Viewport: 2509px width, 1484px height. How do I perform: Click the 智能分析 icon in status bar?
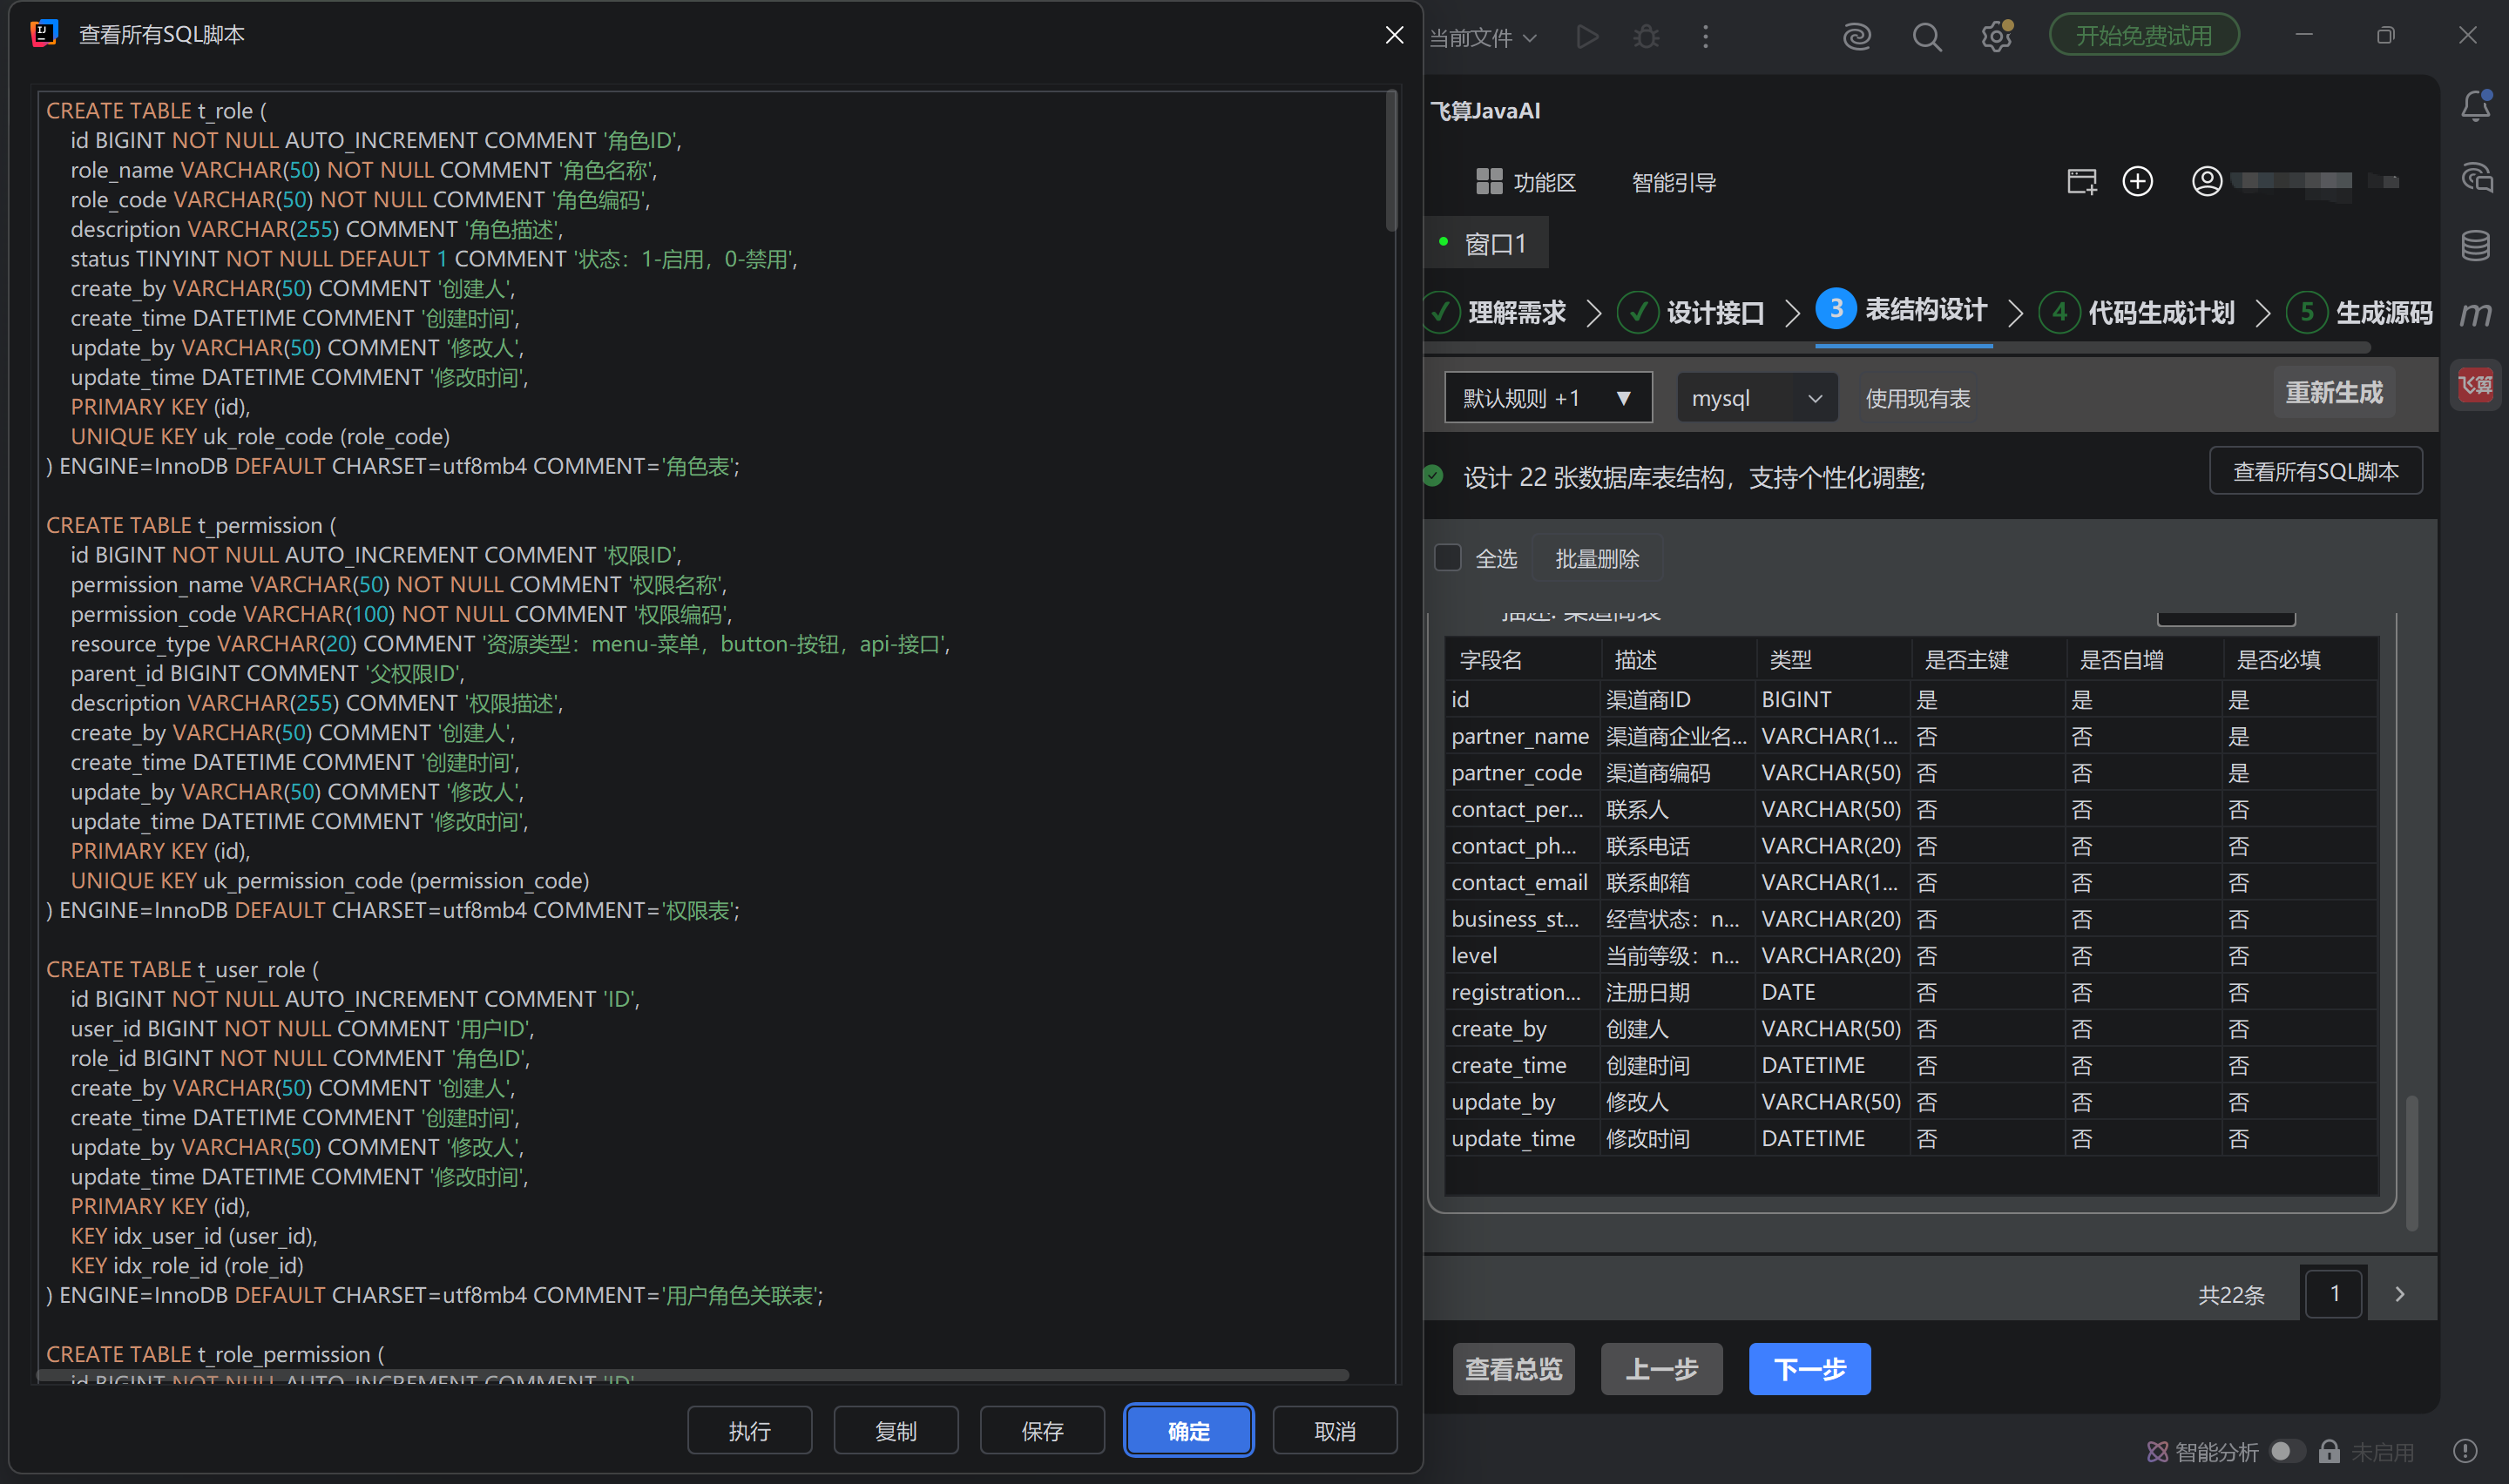tap(2158, 1451)
